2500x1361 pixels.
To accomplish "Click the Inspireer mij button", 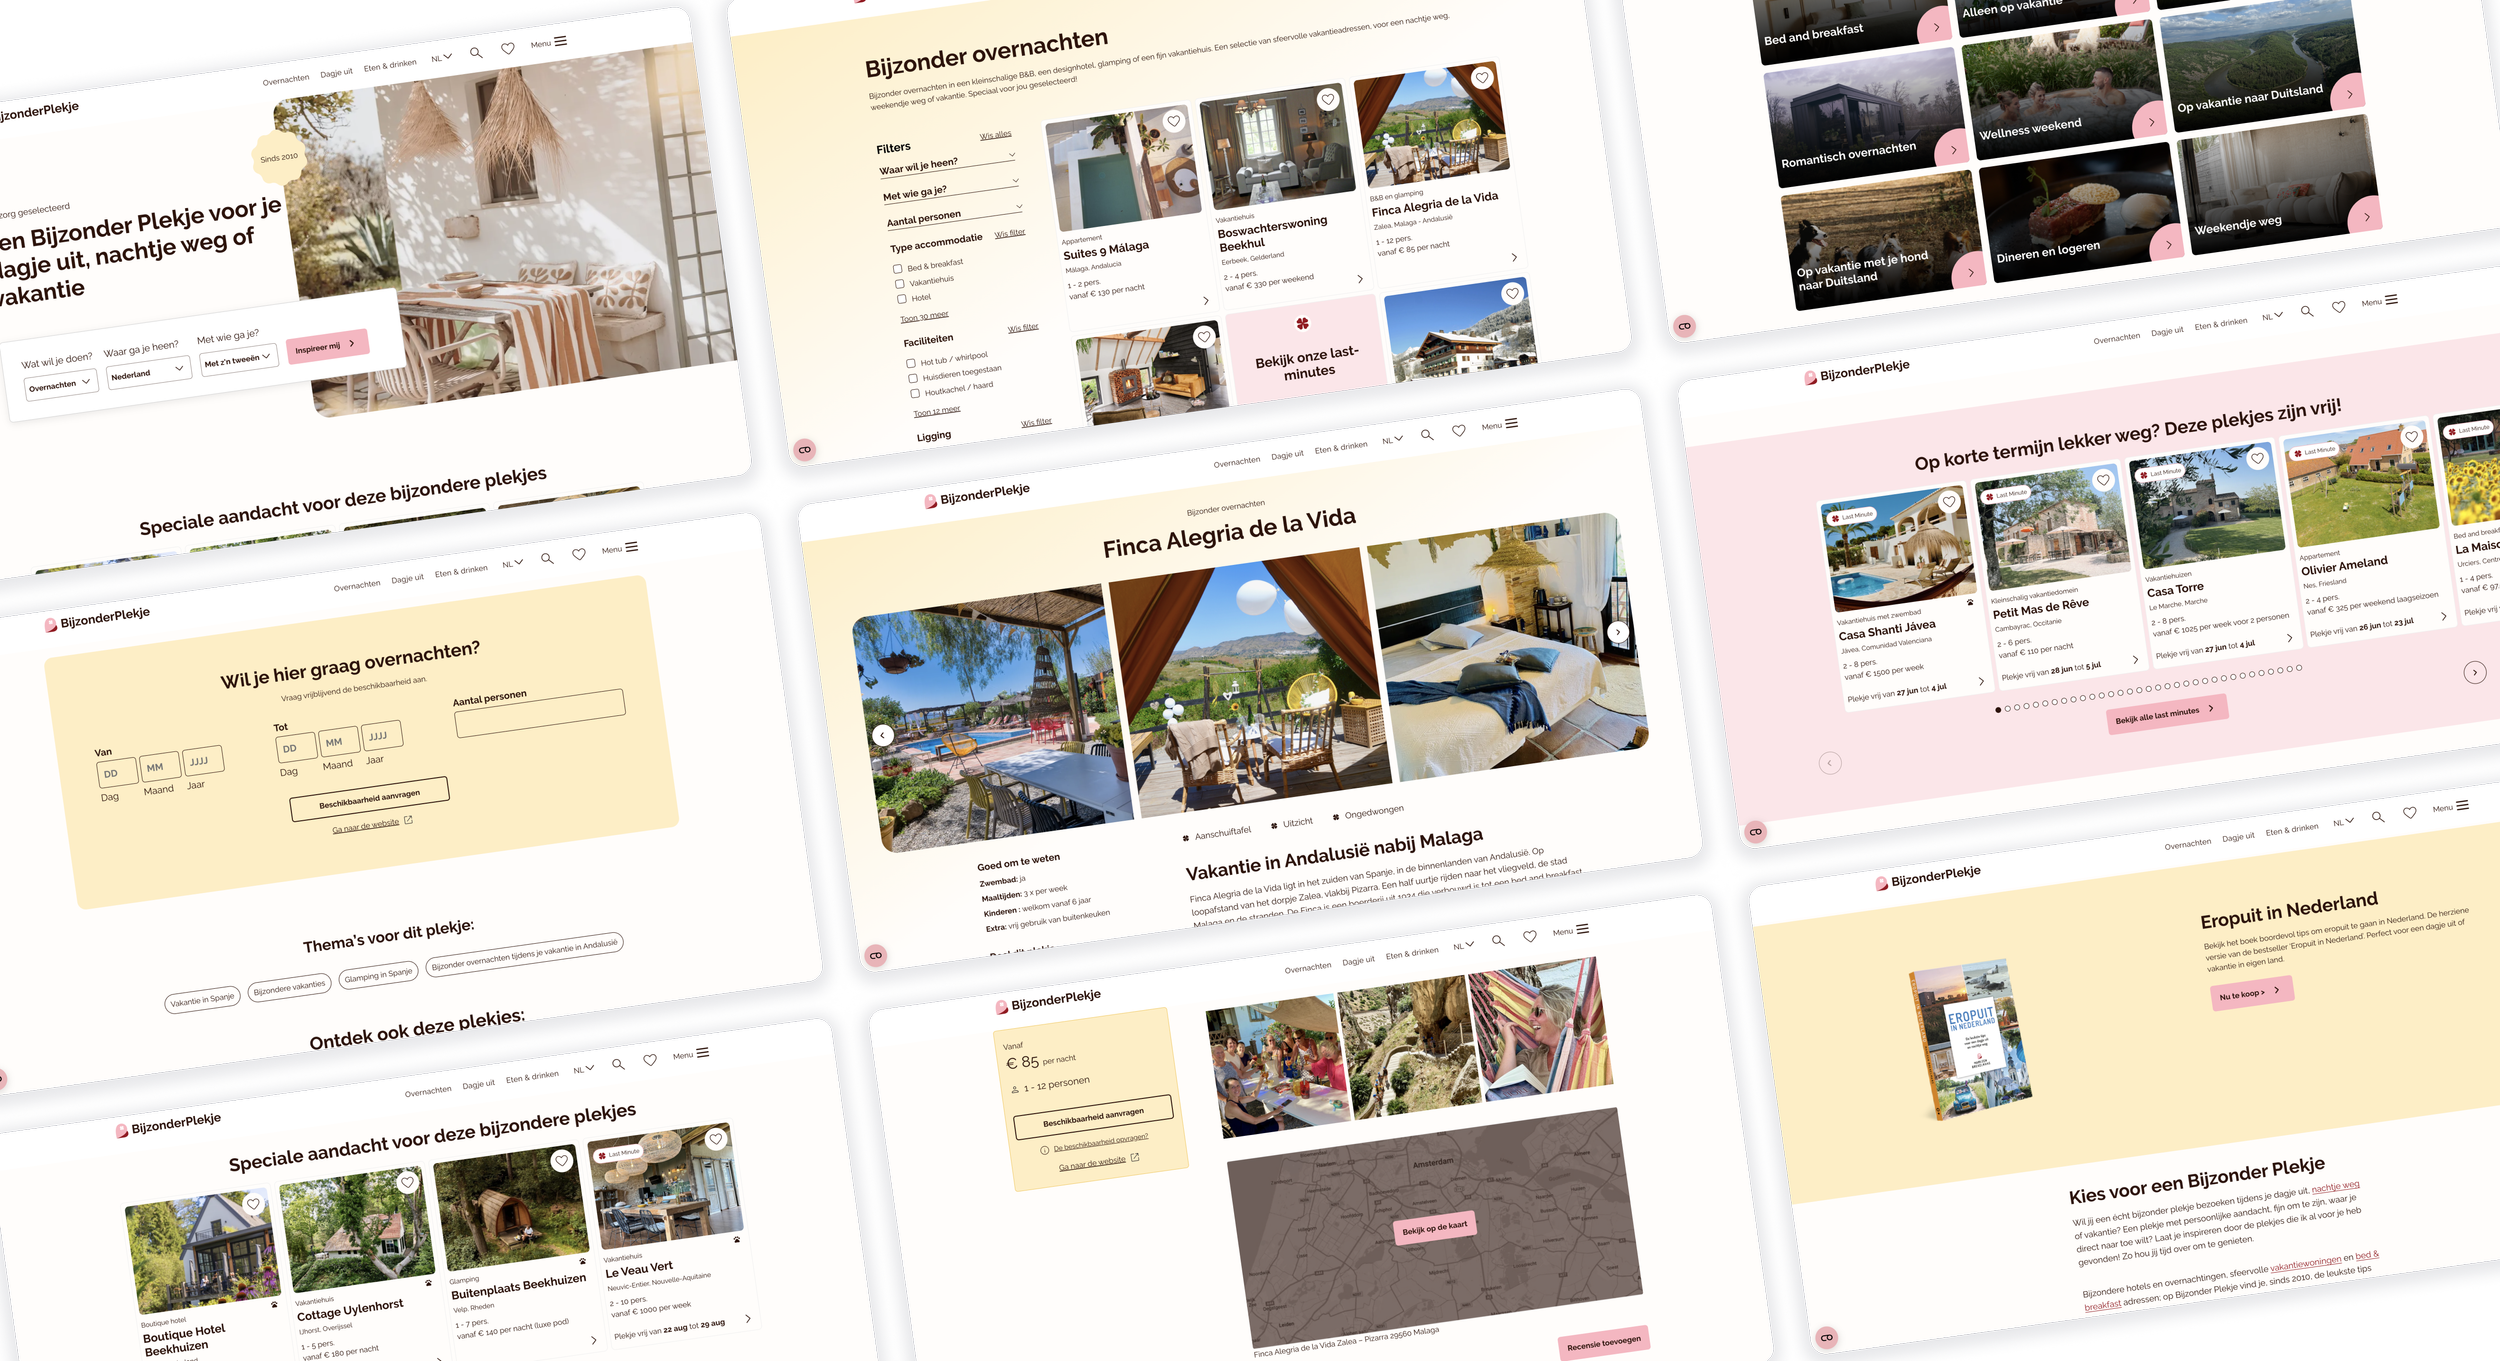I will pyautogui.click(x=327, y=346).
